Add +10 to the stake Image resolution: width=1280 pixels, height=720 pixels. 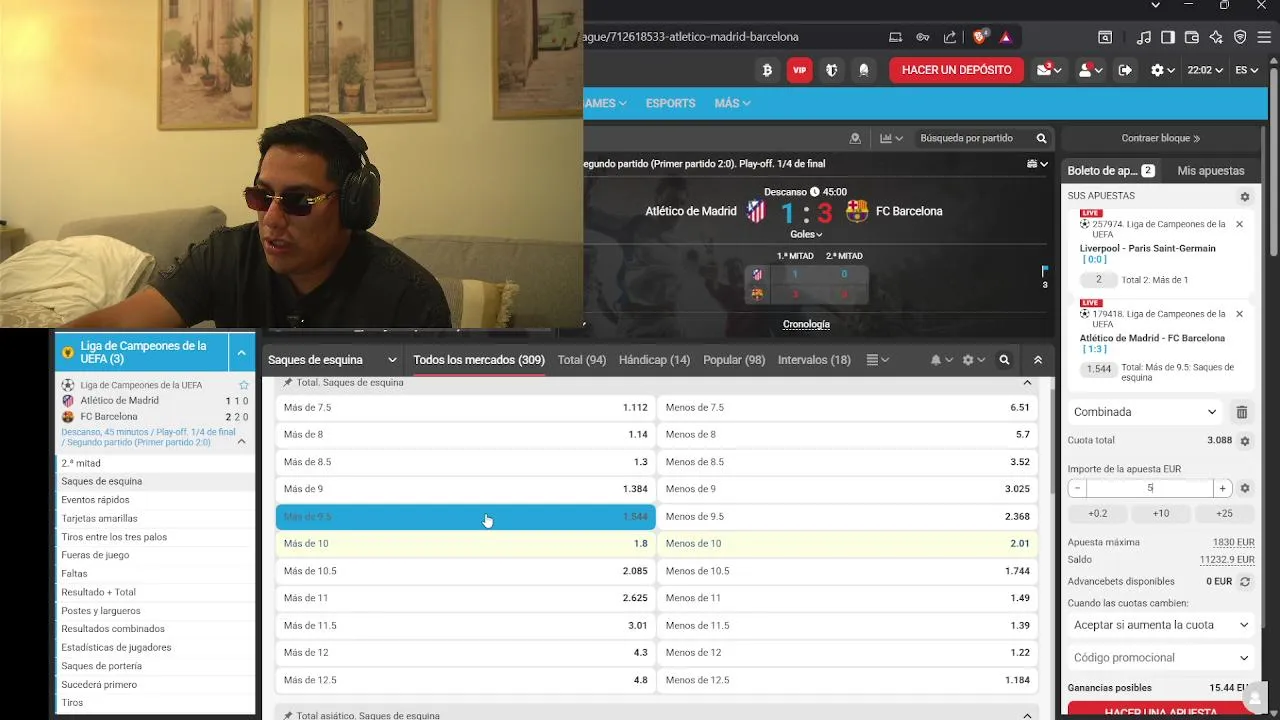(1161, 513)
